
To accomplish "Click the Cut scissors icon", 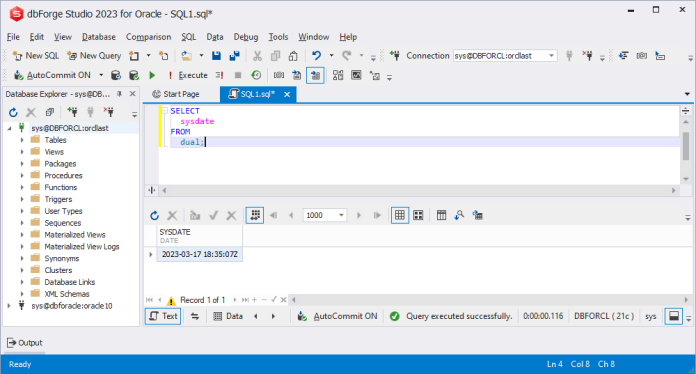I will [x=257, y=56].
